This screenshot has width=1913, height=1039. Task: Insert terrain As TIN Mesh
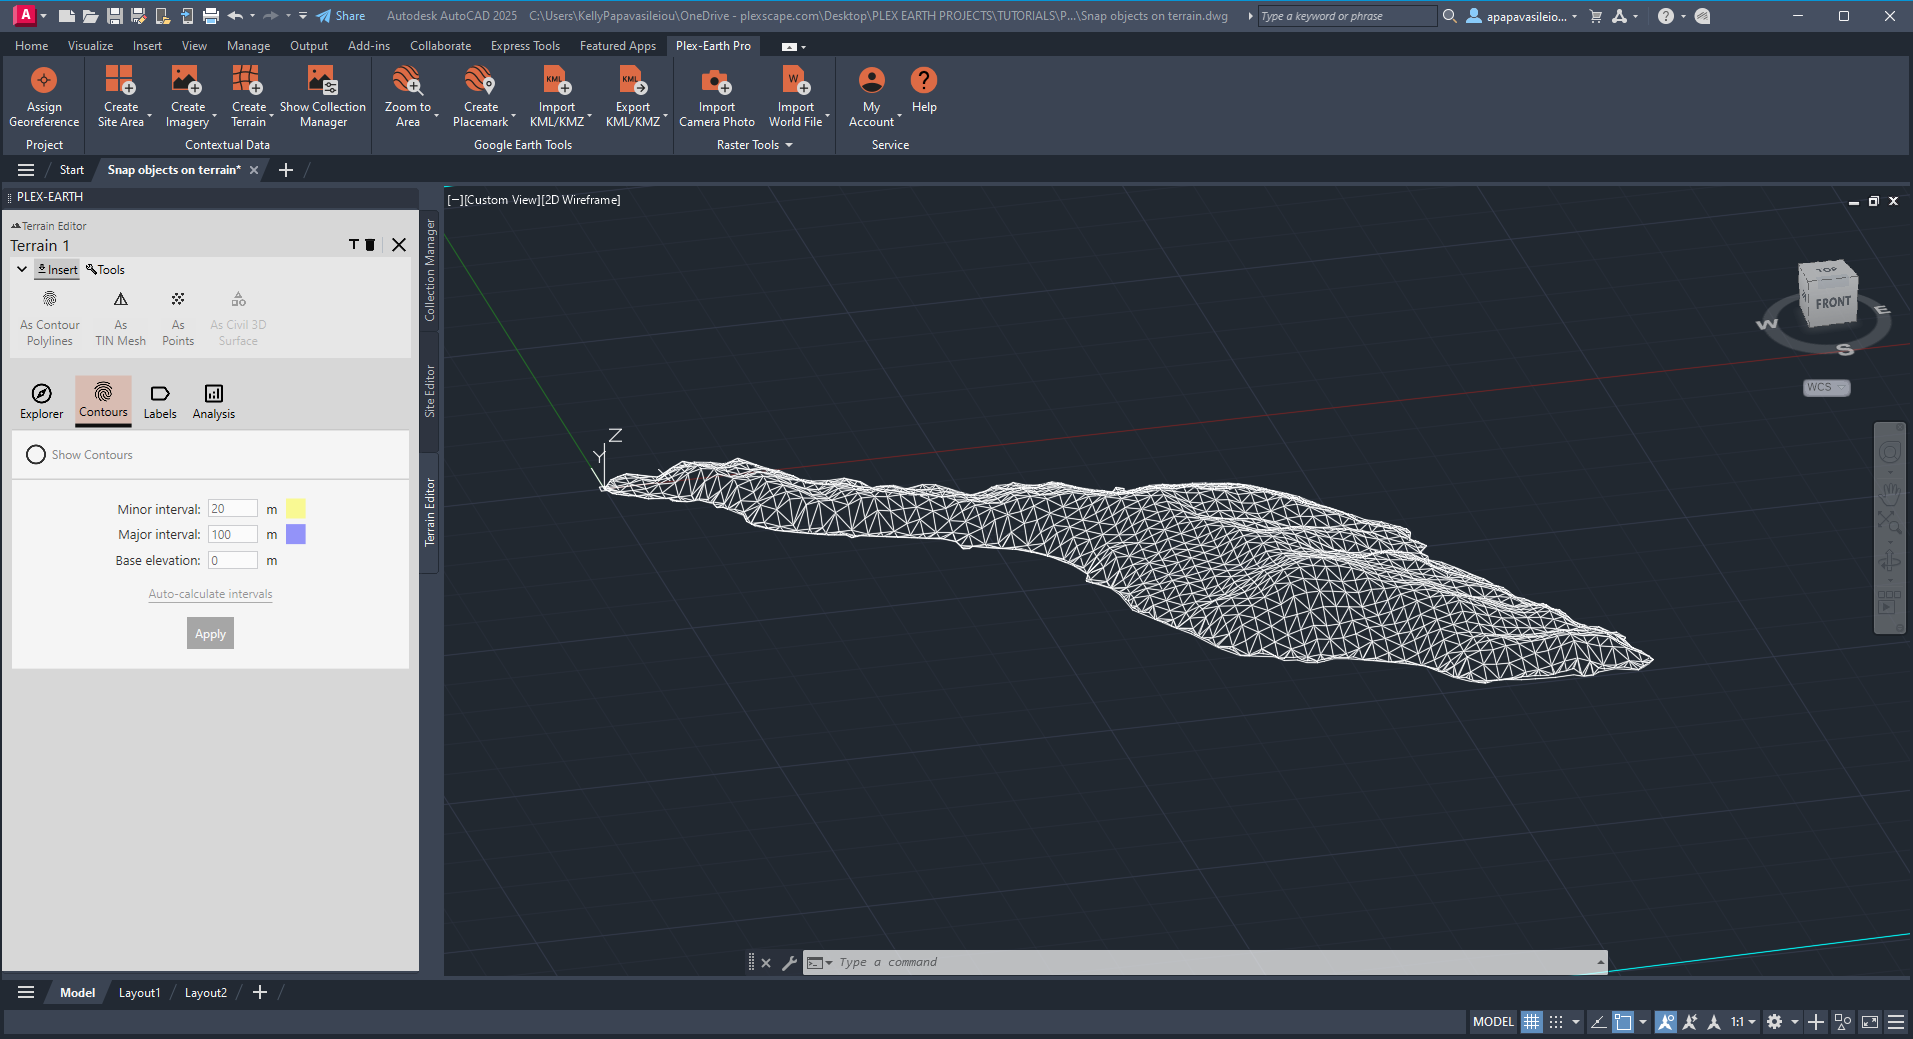coord(120,319)
